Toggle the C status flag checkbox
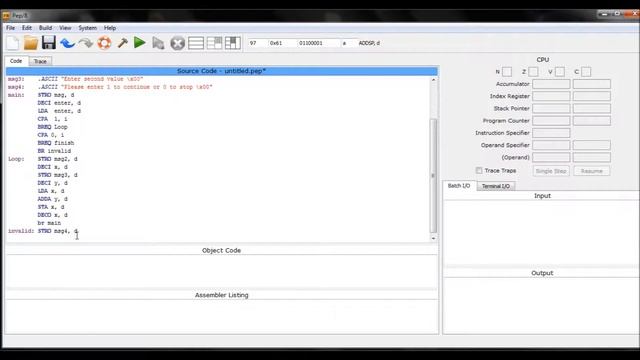 point(586,72)
